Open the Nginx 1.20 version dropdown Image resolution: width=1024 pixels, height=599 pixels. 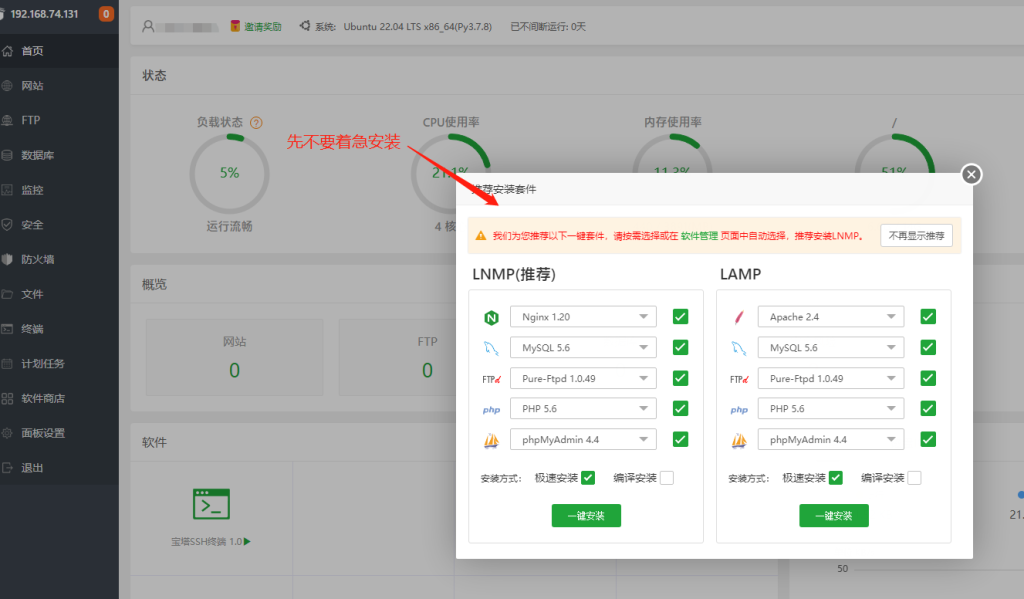point(583,317)
